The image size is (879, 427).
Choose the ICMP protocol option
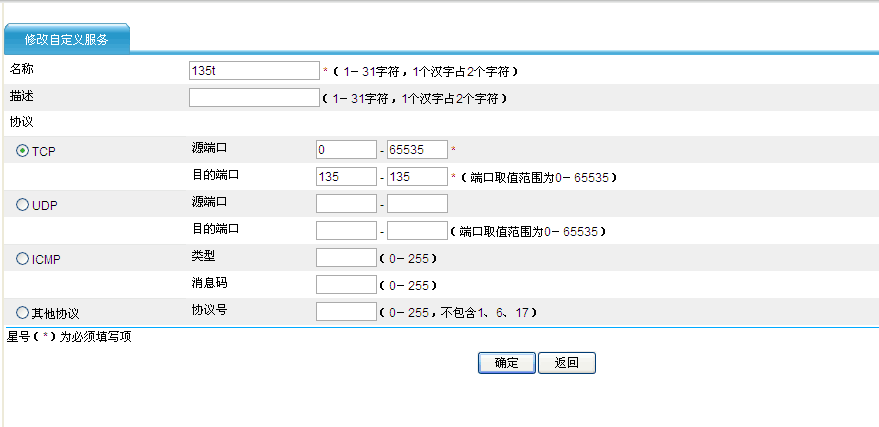(x=23, y=258)
